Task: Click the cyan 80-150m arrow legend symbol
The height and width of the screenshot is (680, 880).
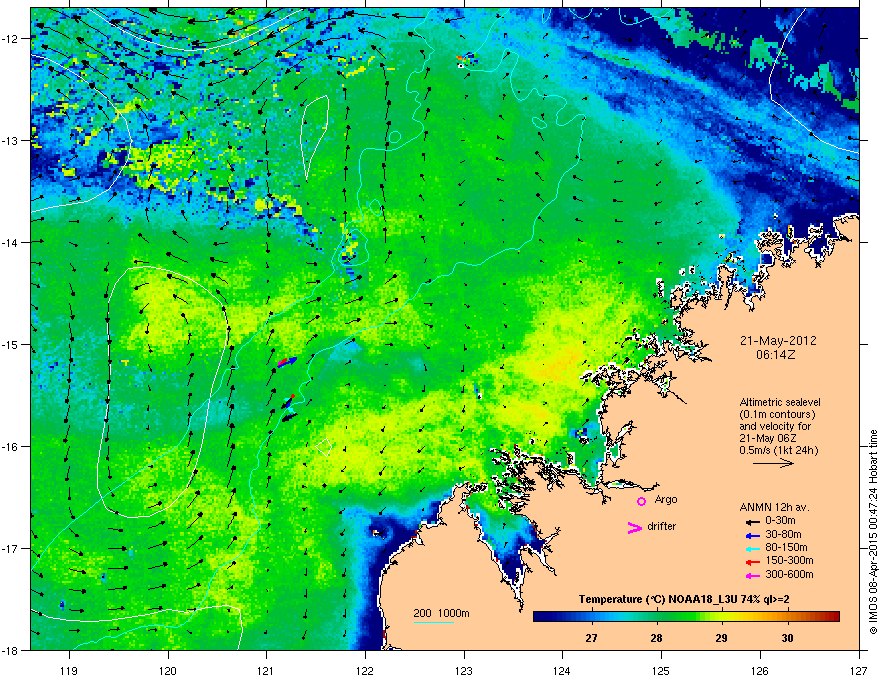Action: 752,549
